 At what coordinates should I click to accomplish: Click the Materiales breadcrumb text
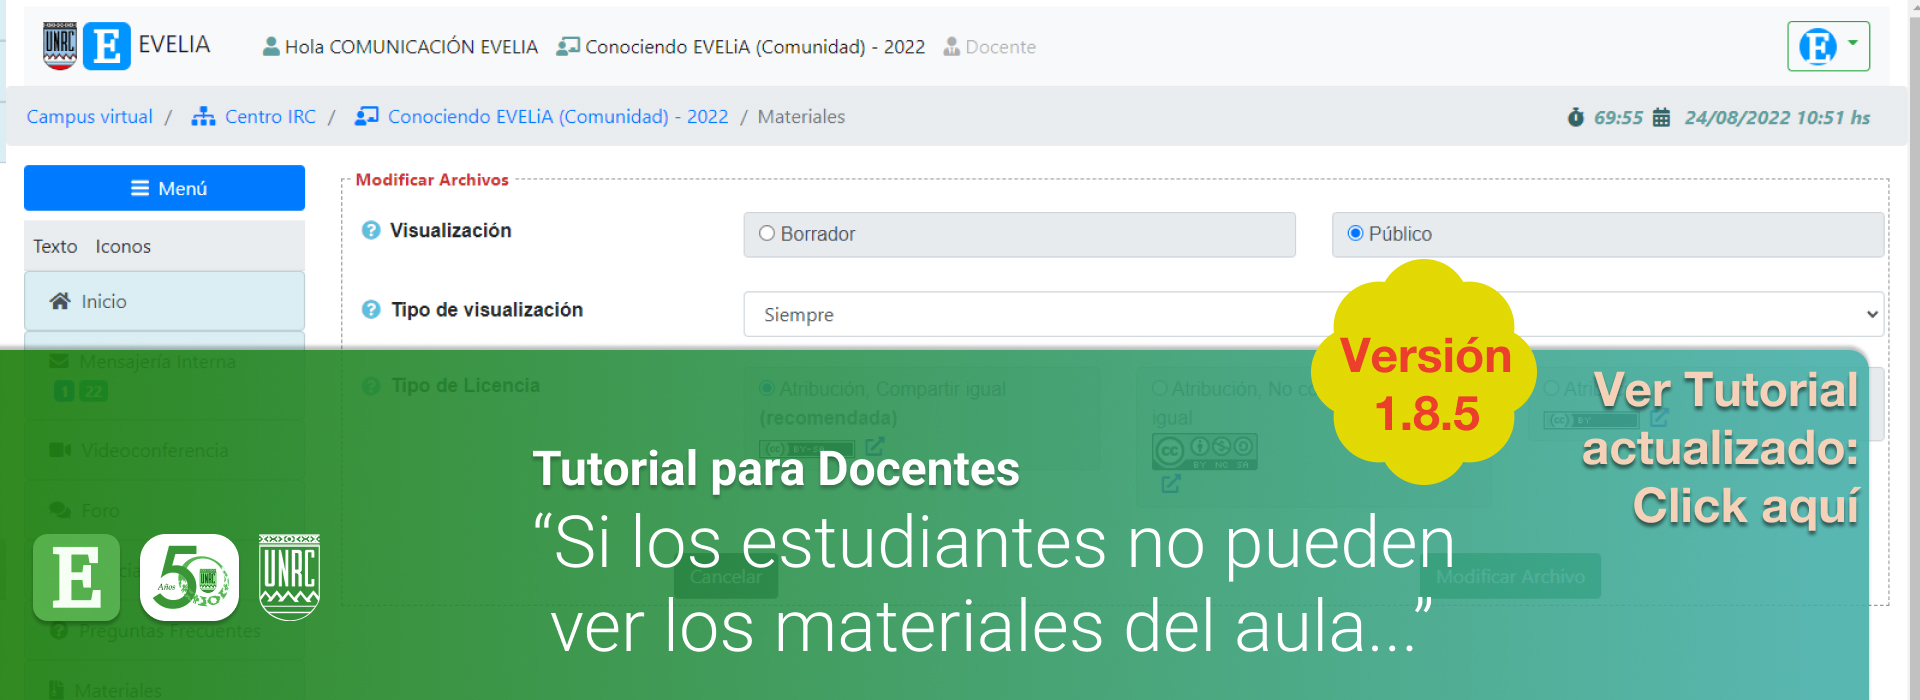(801, 117)
